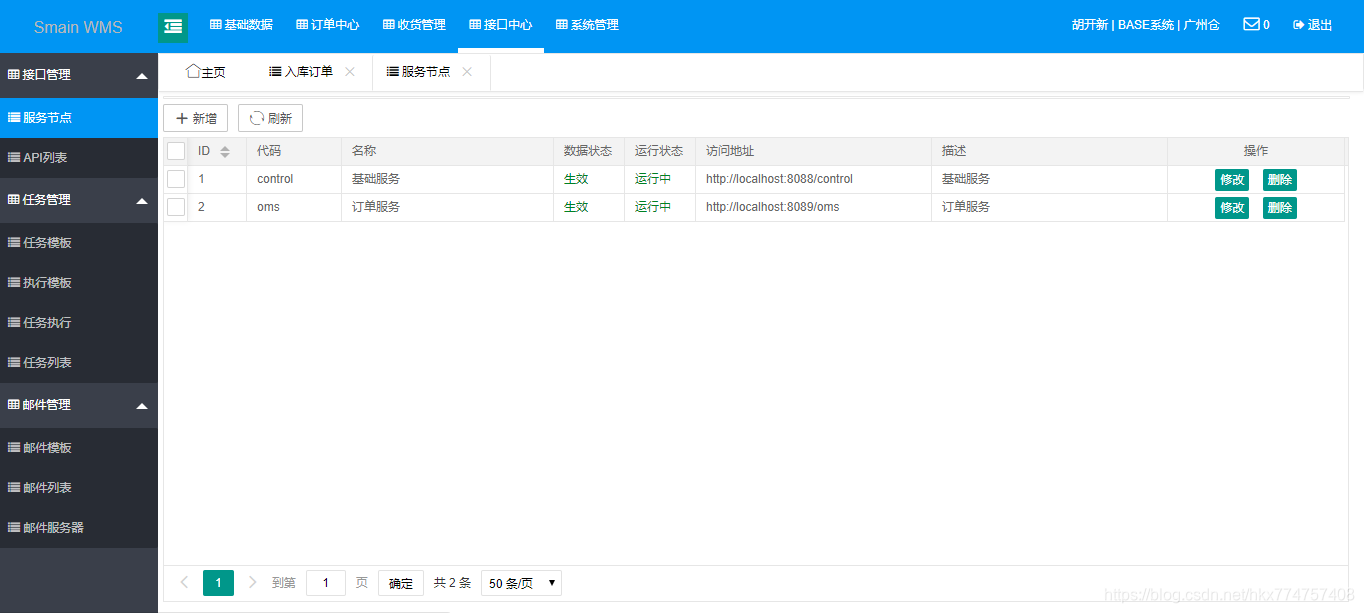Switch to the 主页 tab

(x=206, y=72)
